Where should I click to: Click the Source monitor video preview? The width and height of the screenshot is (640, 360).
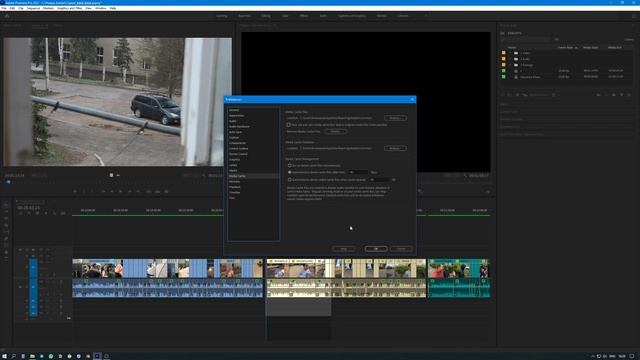point(118,102)
